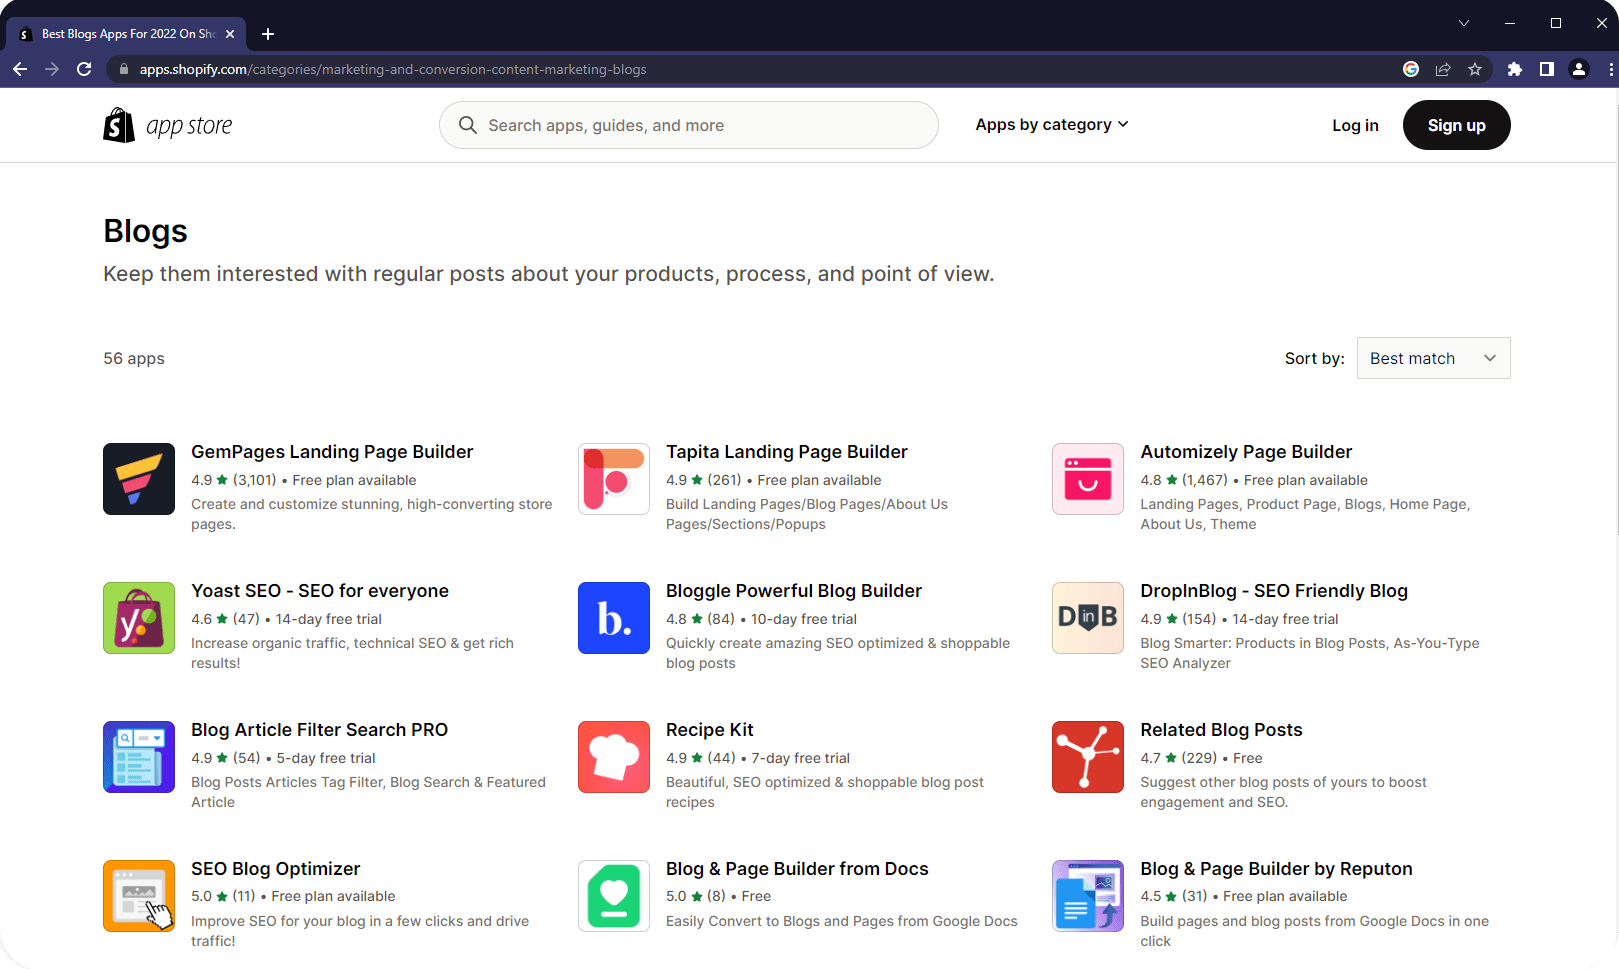Image resolution: width=1619 pixels, height=969 pixels.
Task: Open browser extensions puzzle icon
Action: pos(1515,69)
